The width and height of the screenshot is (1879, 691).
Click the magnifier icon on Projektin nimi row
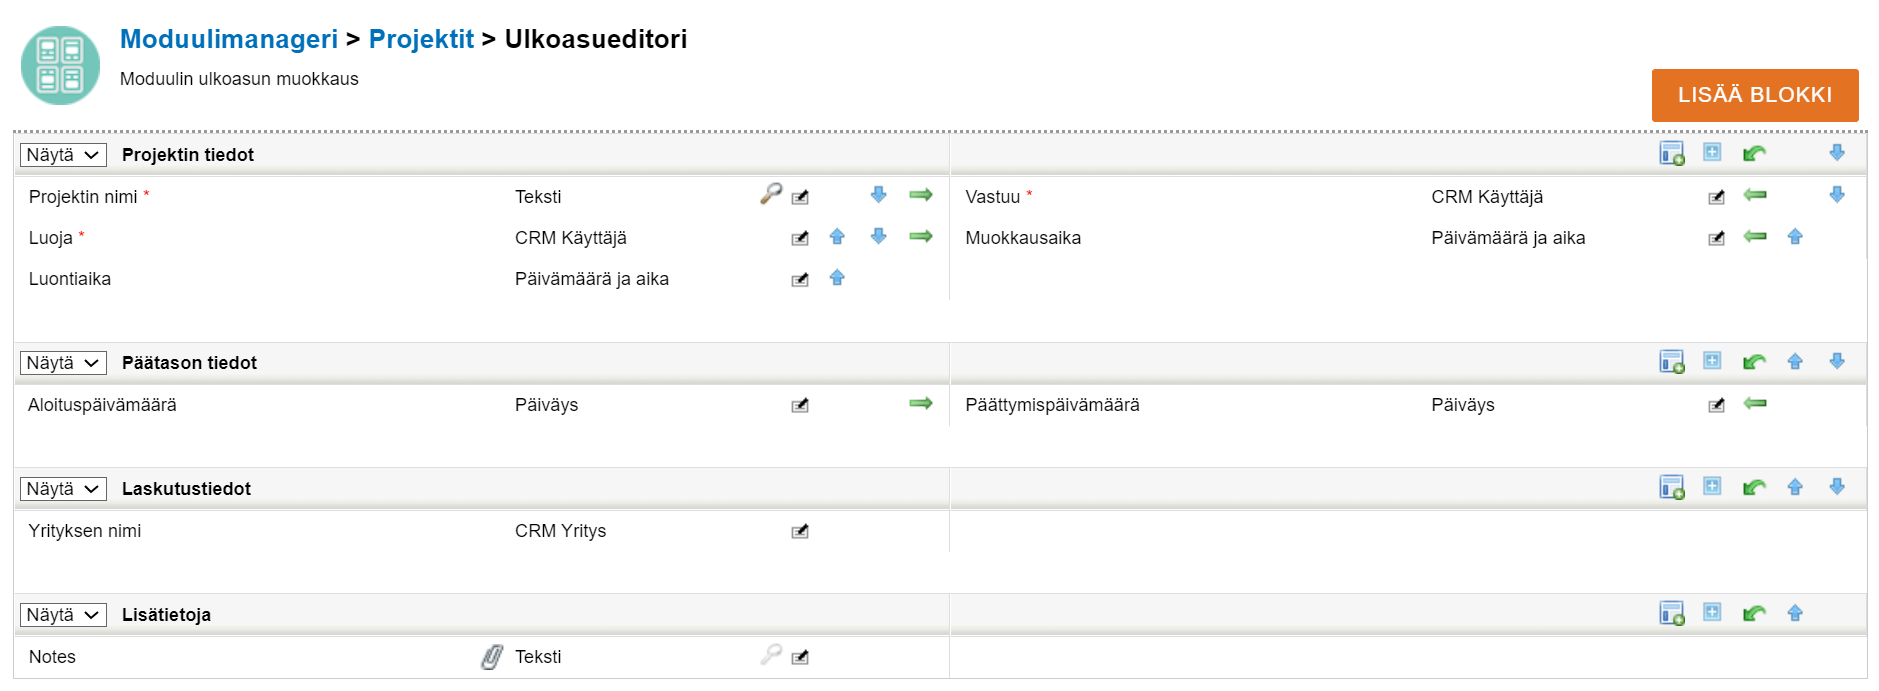pyautogui.click(x=770, y=194)
